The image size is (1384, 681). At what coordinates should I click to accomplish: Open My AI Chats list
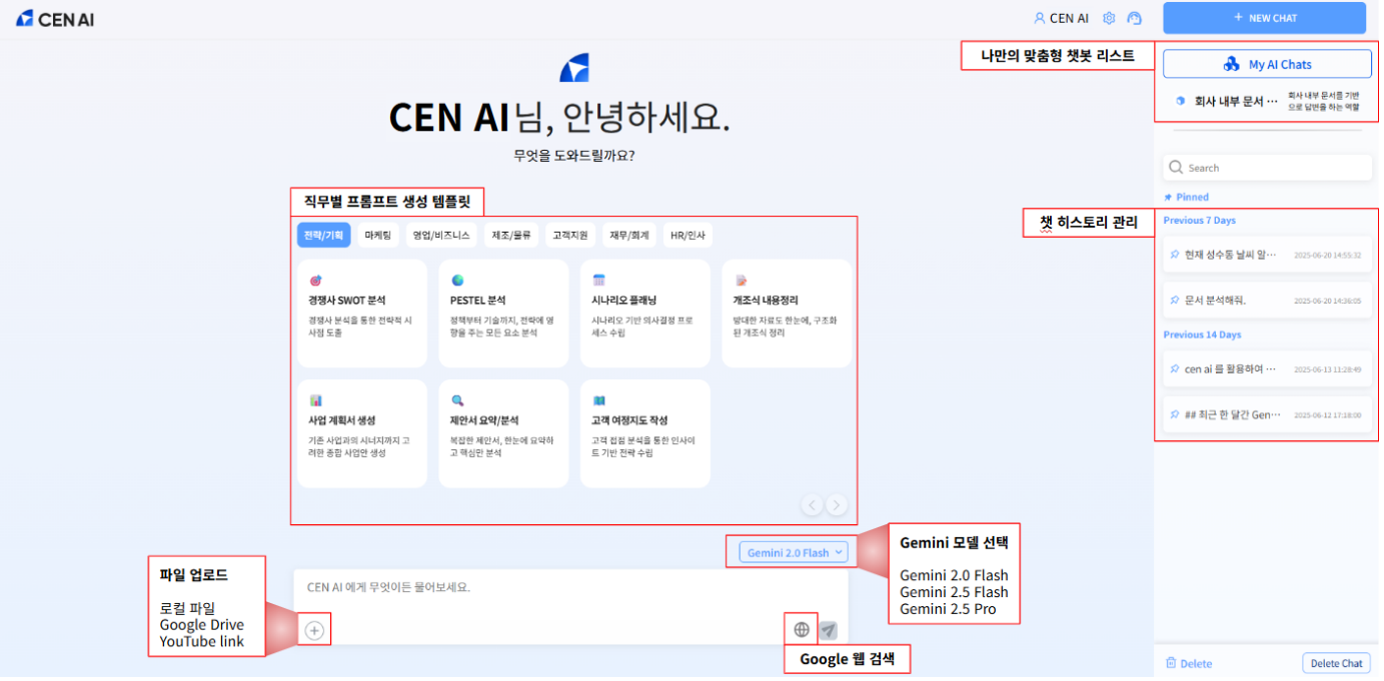pyautogui.click(x=1267, y=64)
